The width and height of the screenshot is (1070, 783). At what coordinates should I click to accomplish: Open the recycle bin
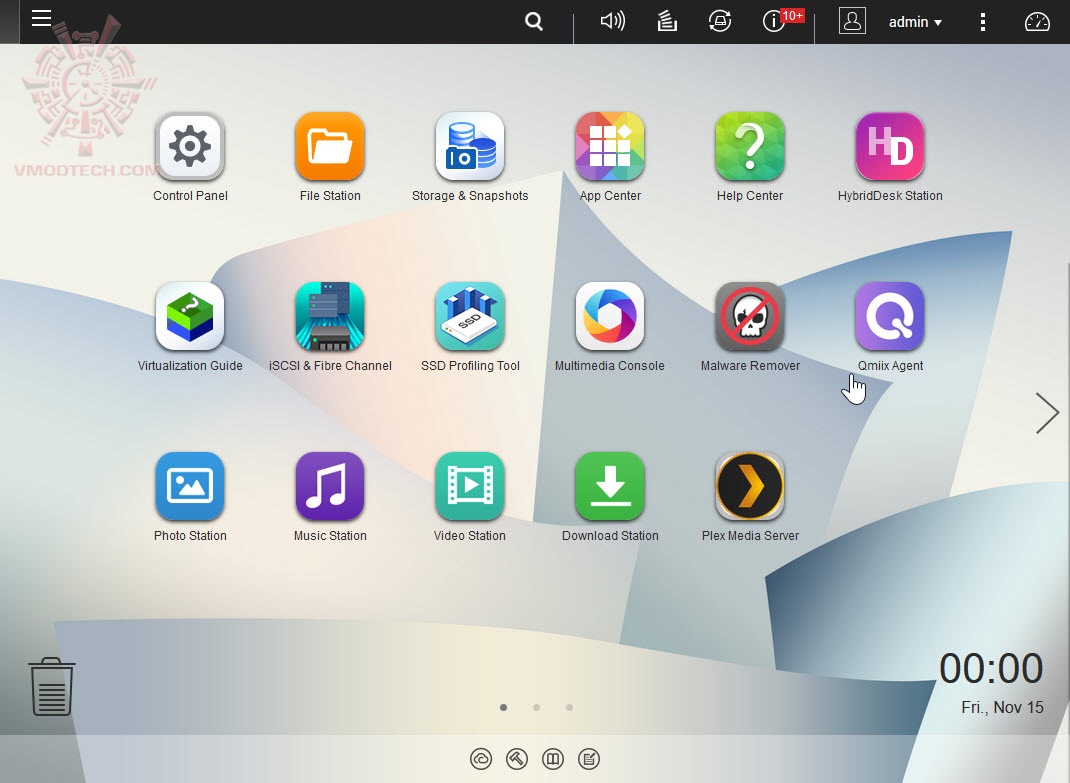[51, 686]
